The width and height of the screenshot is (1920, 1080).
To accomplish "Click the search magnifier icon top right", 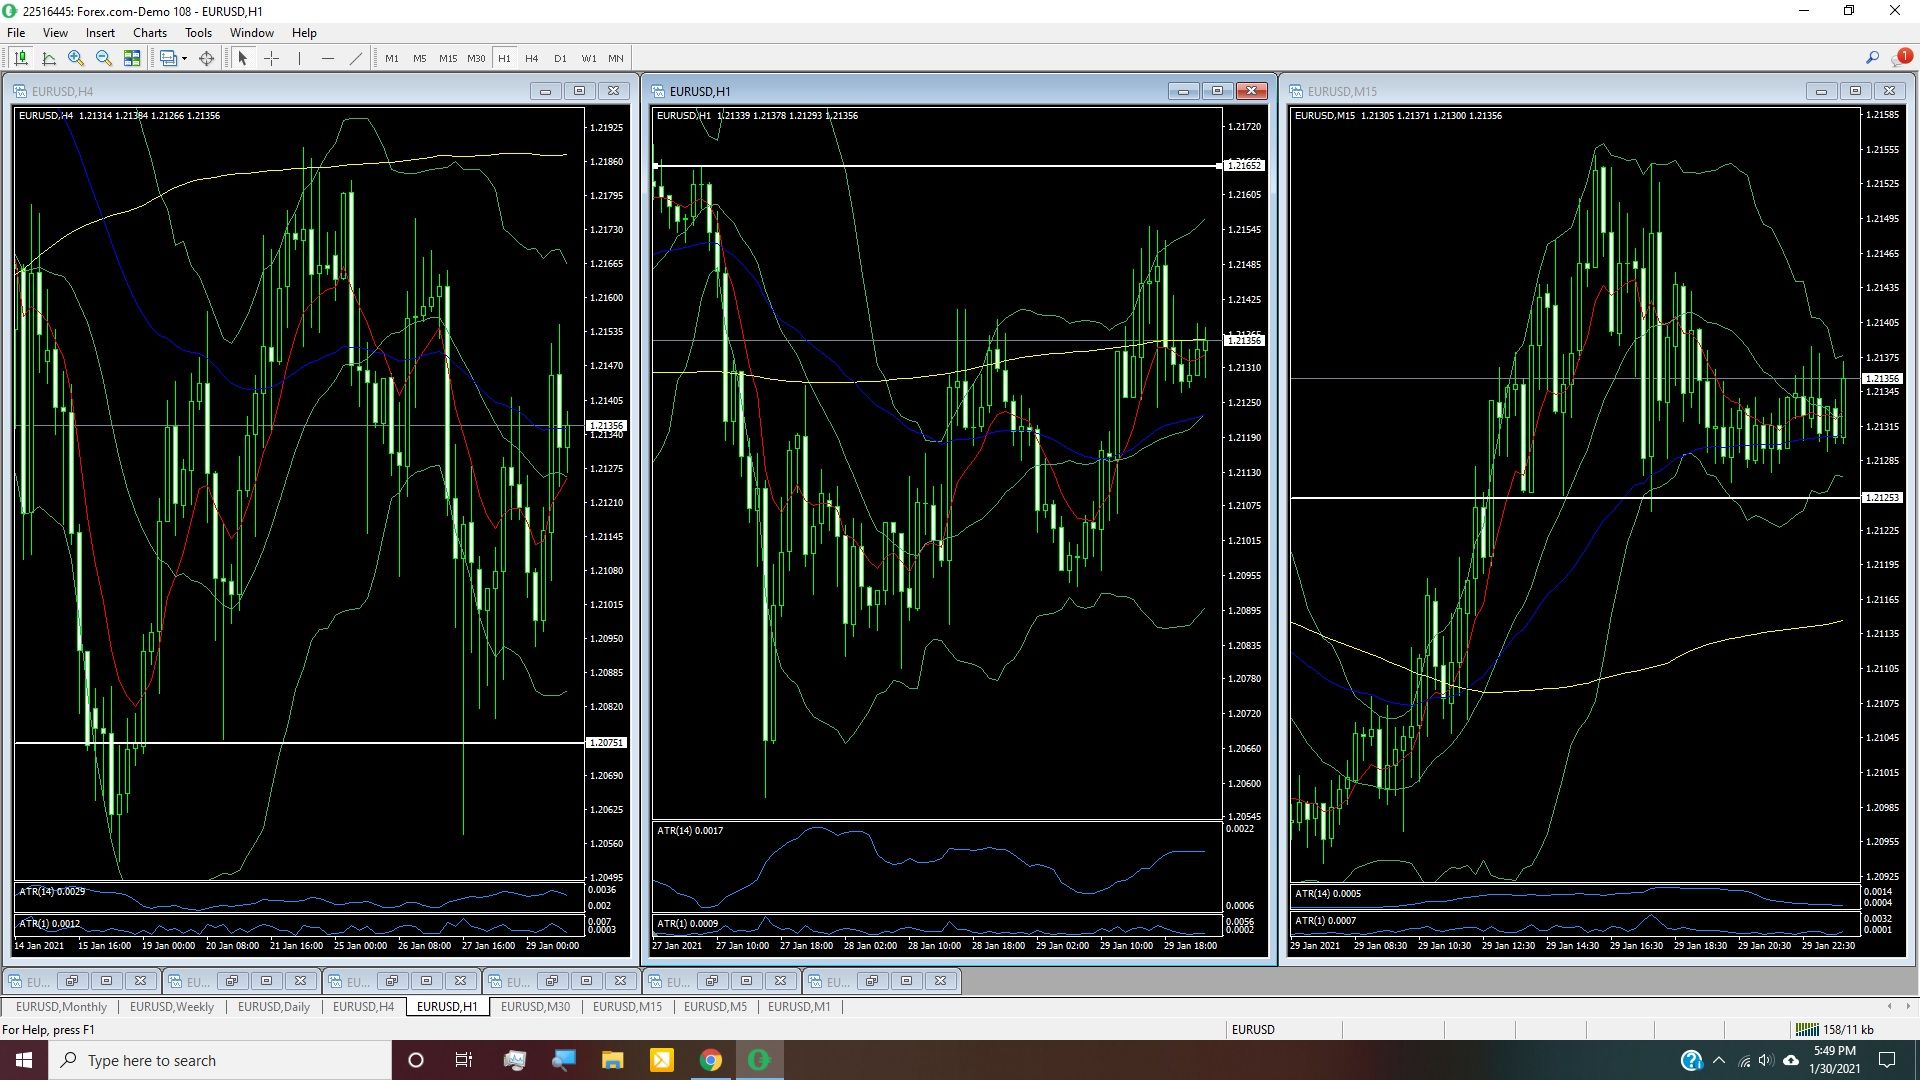I will coord(1872,58).
